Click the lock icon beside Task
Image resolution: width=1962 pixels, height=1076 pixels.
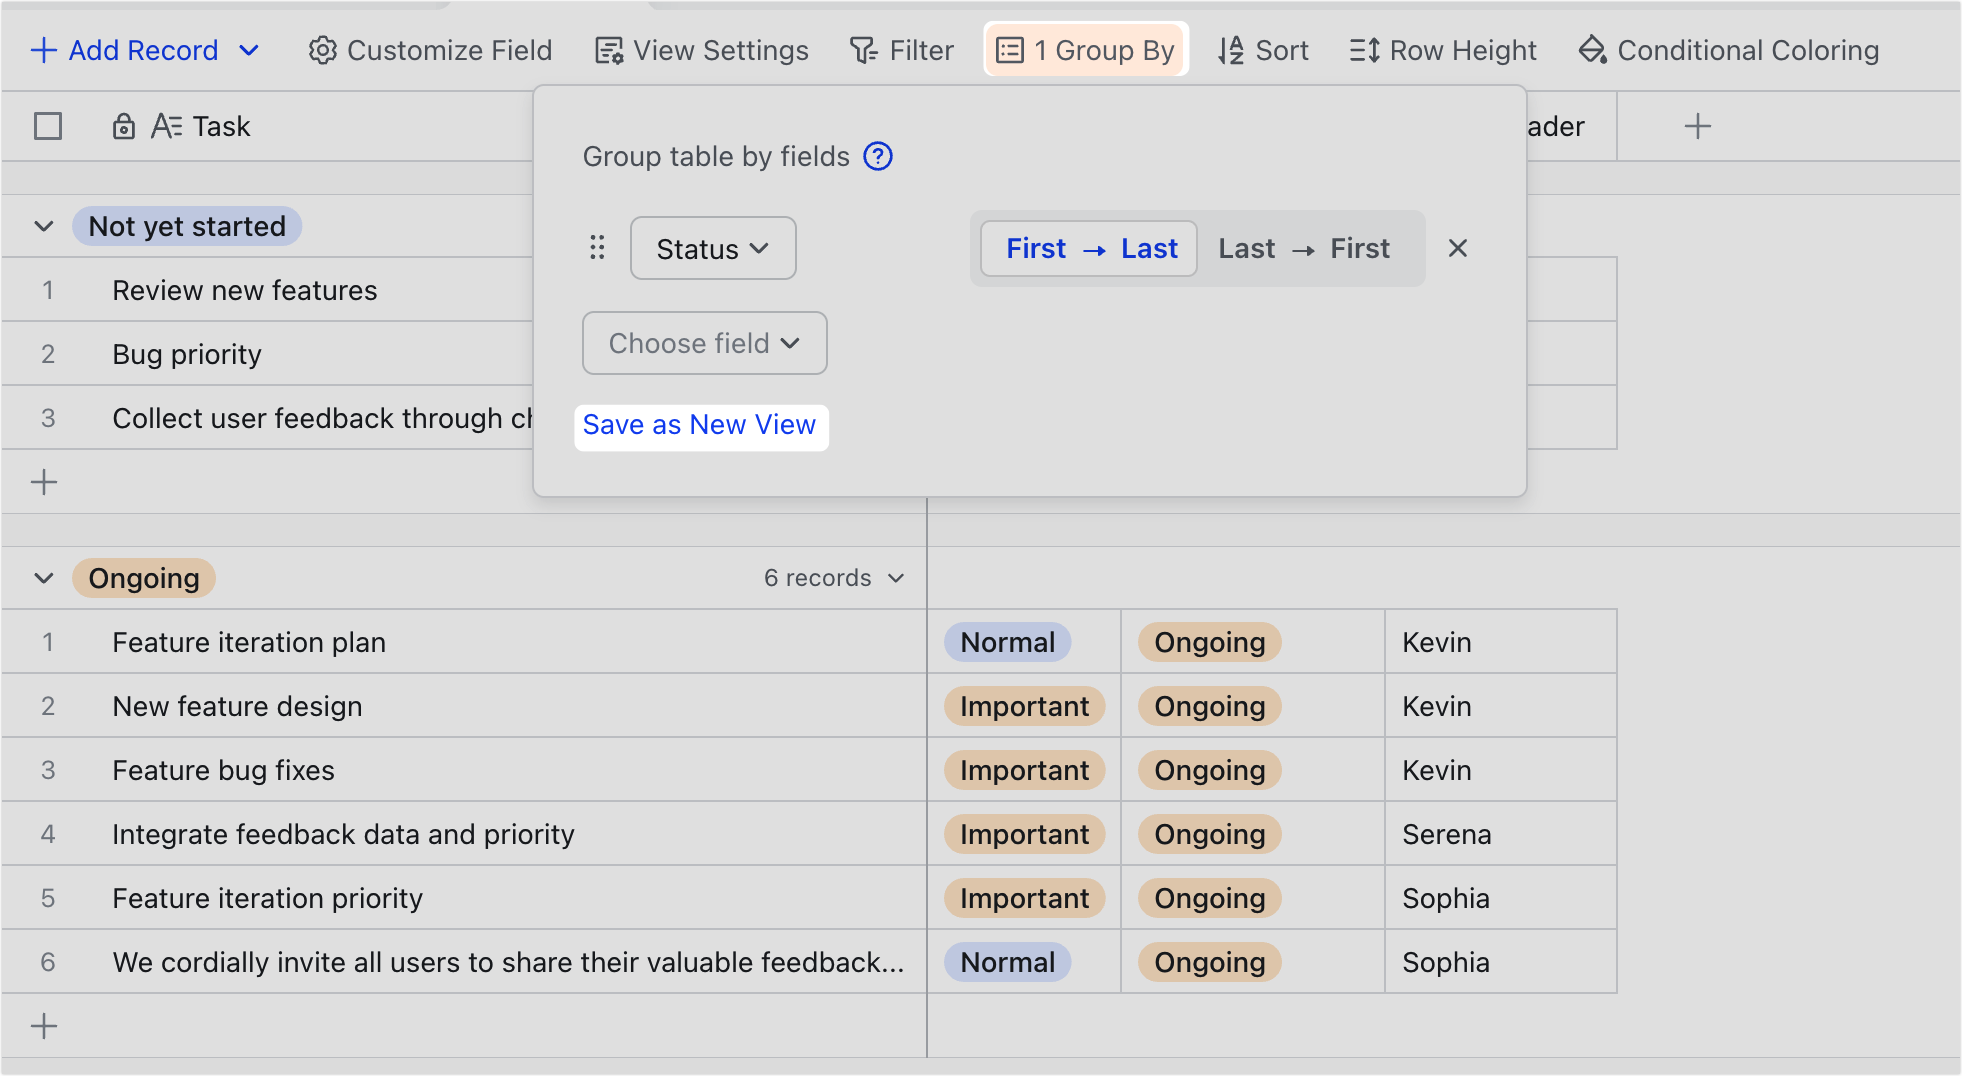tap(123, 126)
